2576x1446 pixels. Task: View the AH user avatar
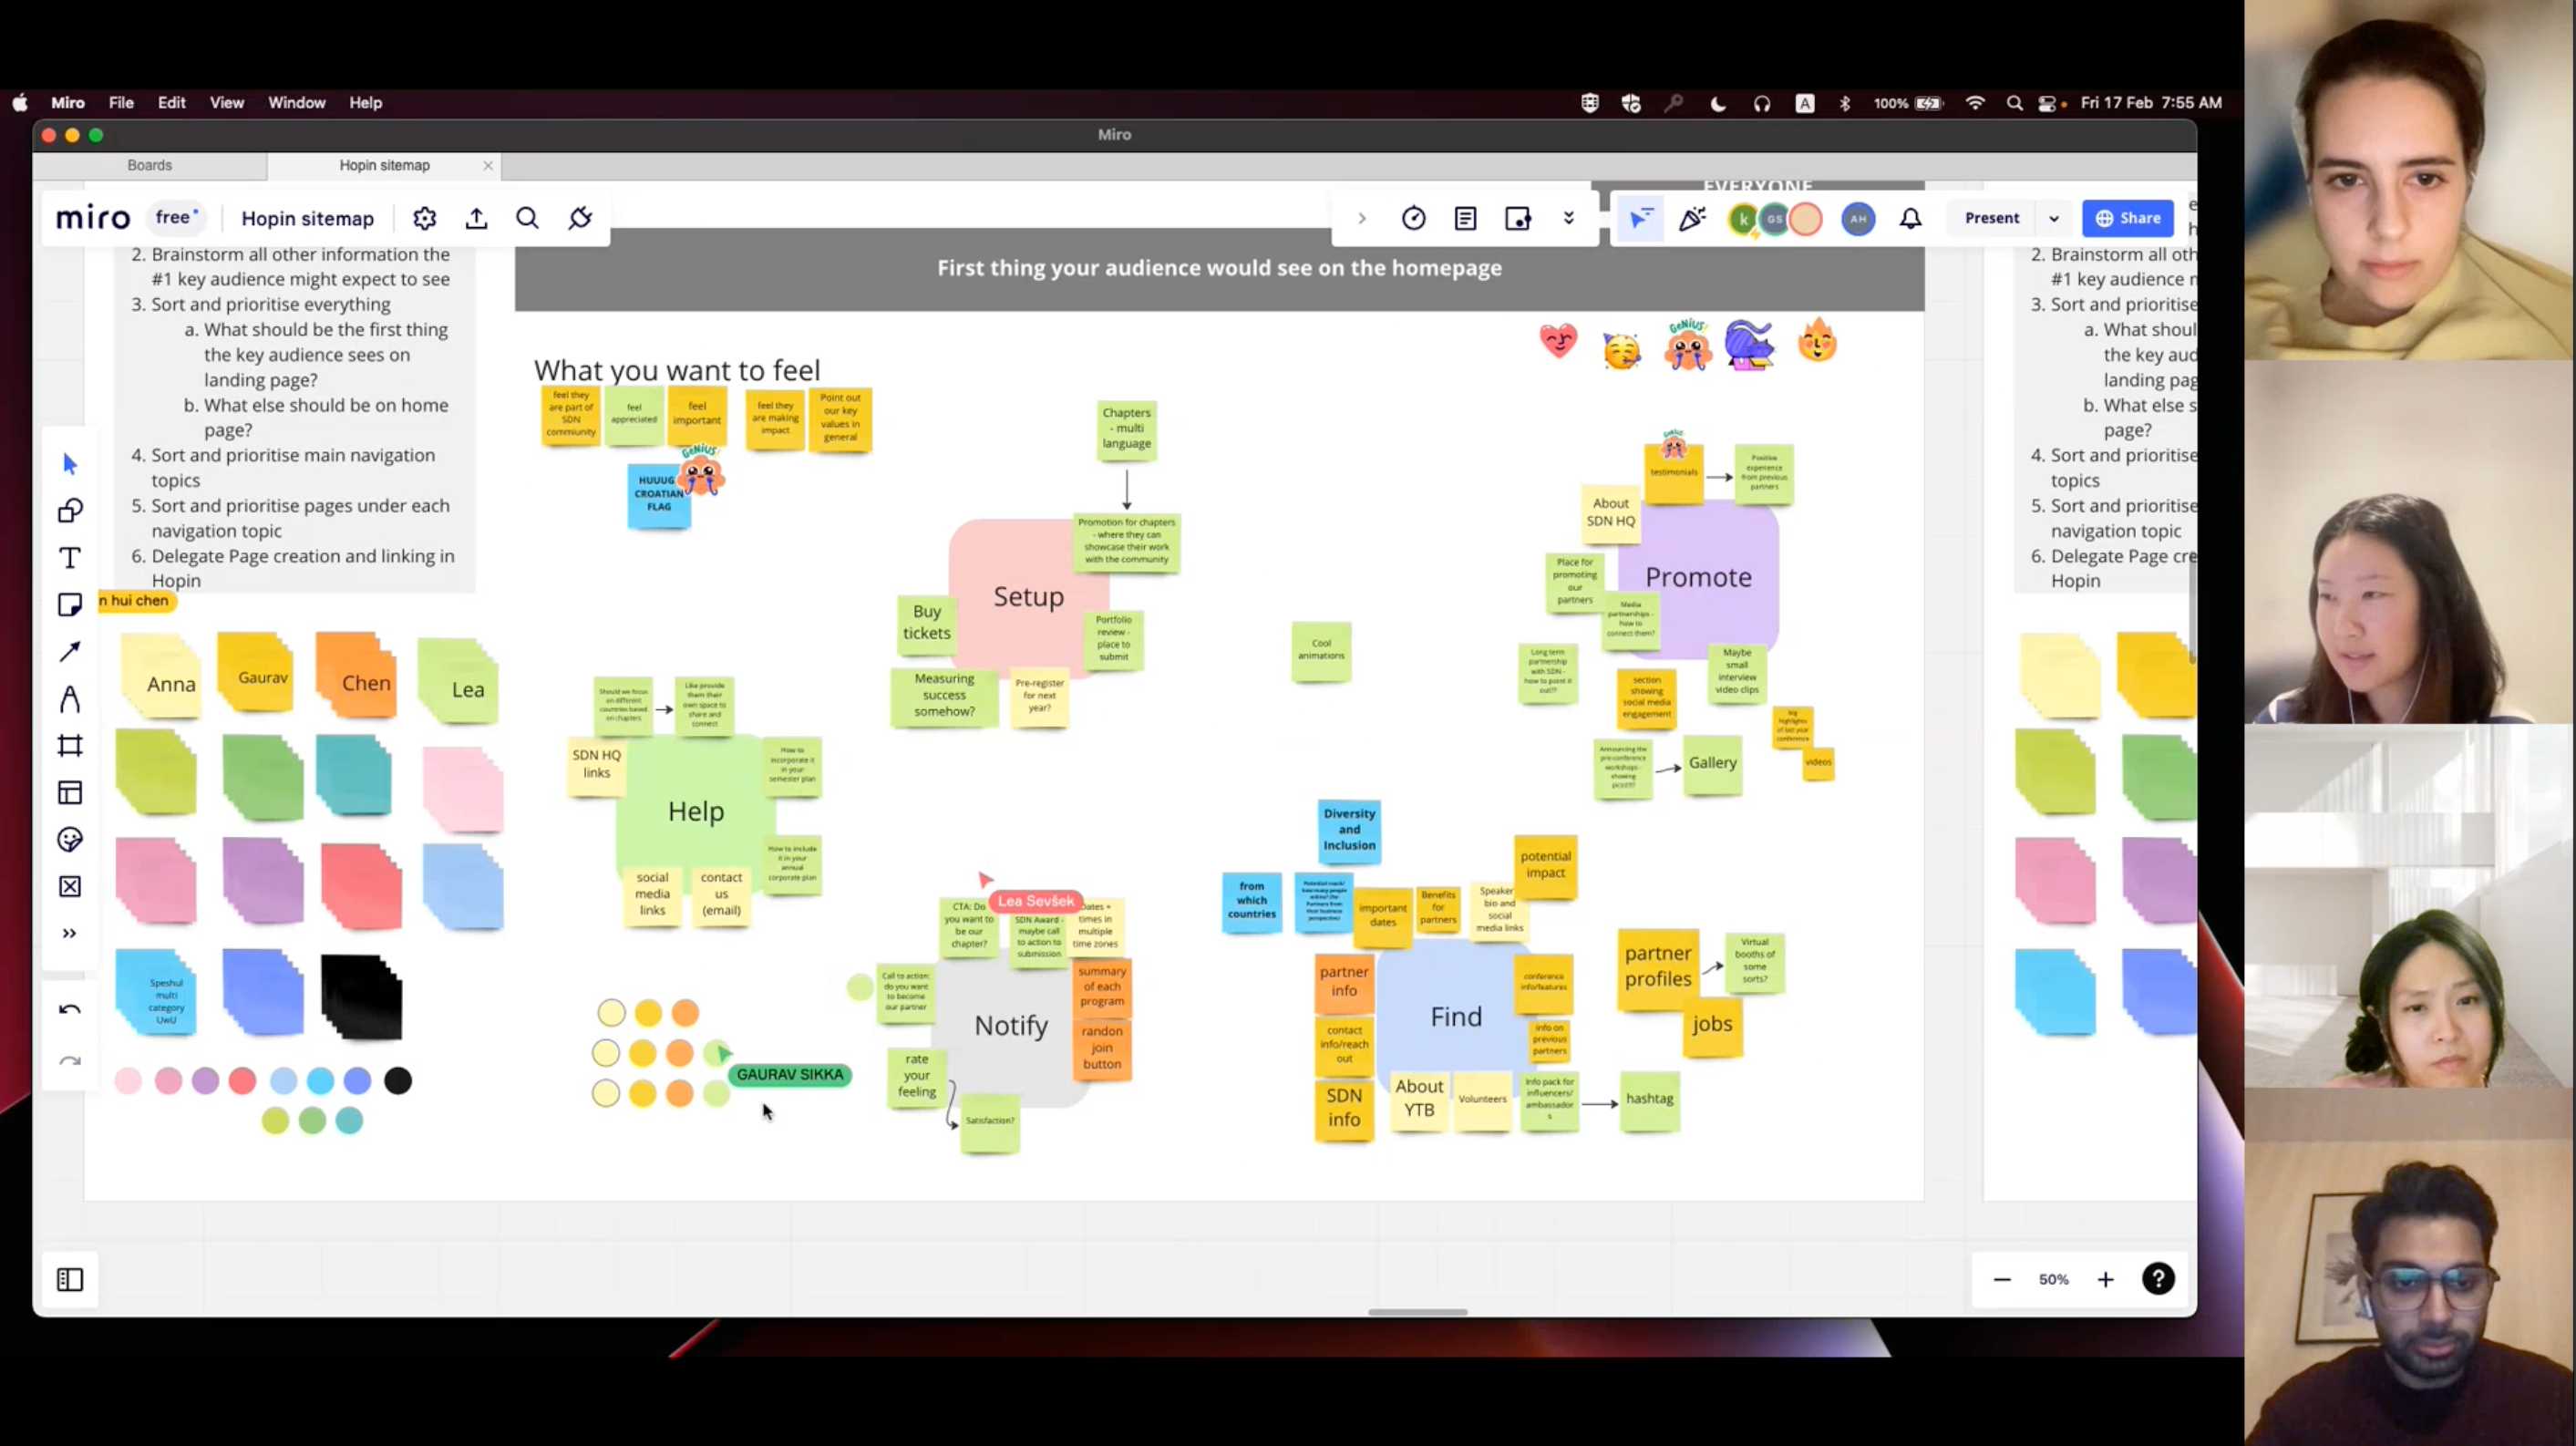tap(1858, 219)
